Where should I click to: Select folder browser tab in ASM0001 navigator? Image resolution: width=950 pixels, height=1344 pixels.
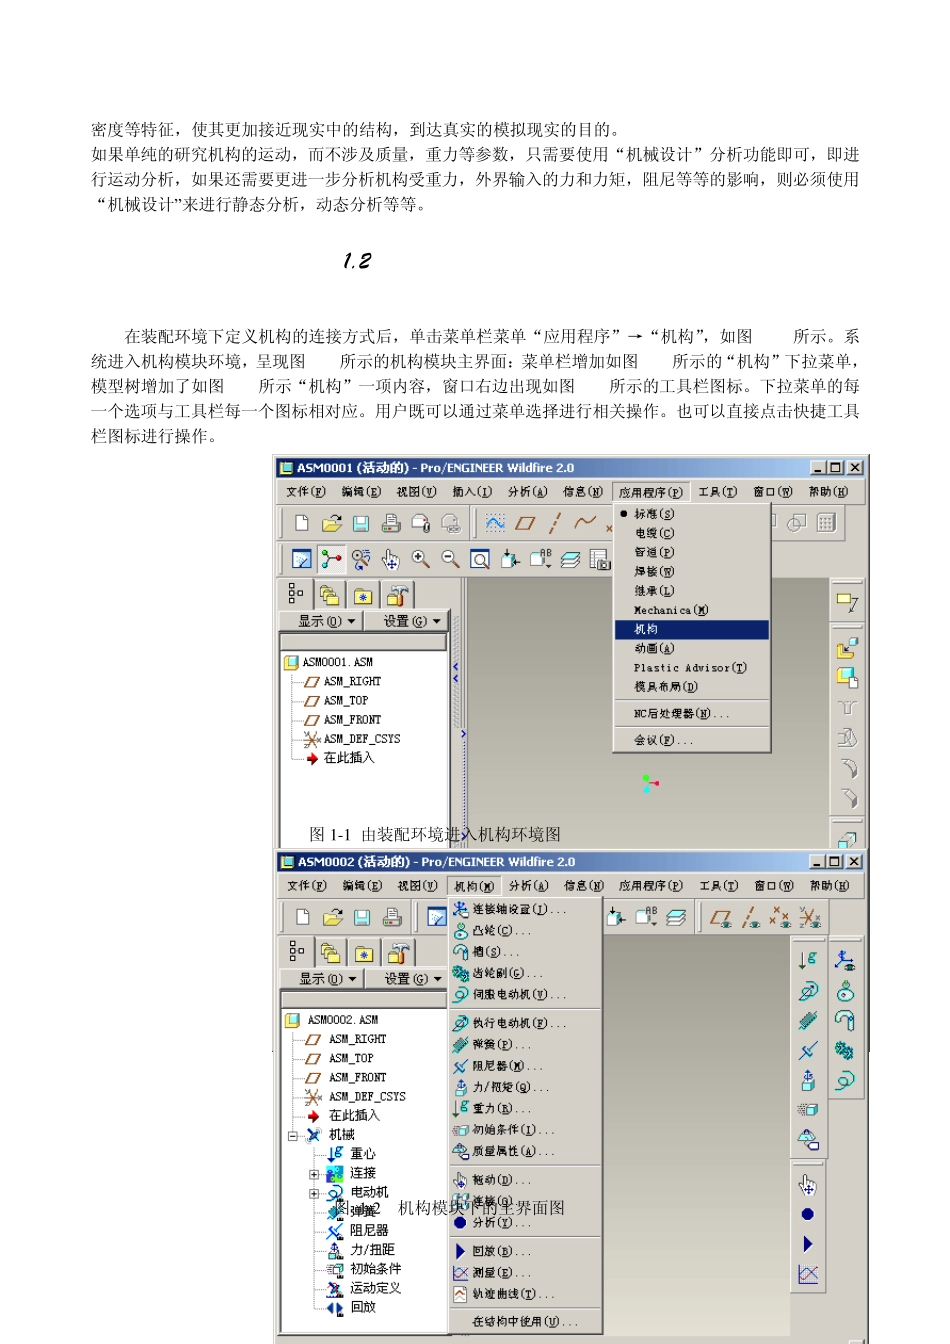pyautogui.click(x=329, y=595)
